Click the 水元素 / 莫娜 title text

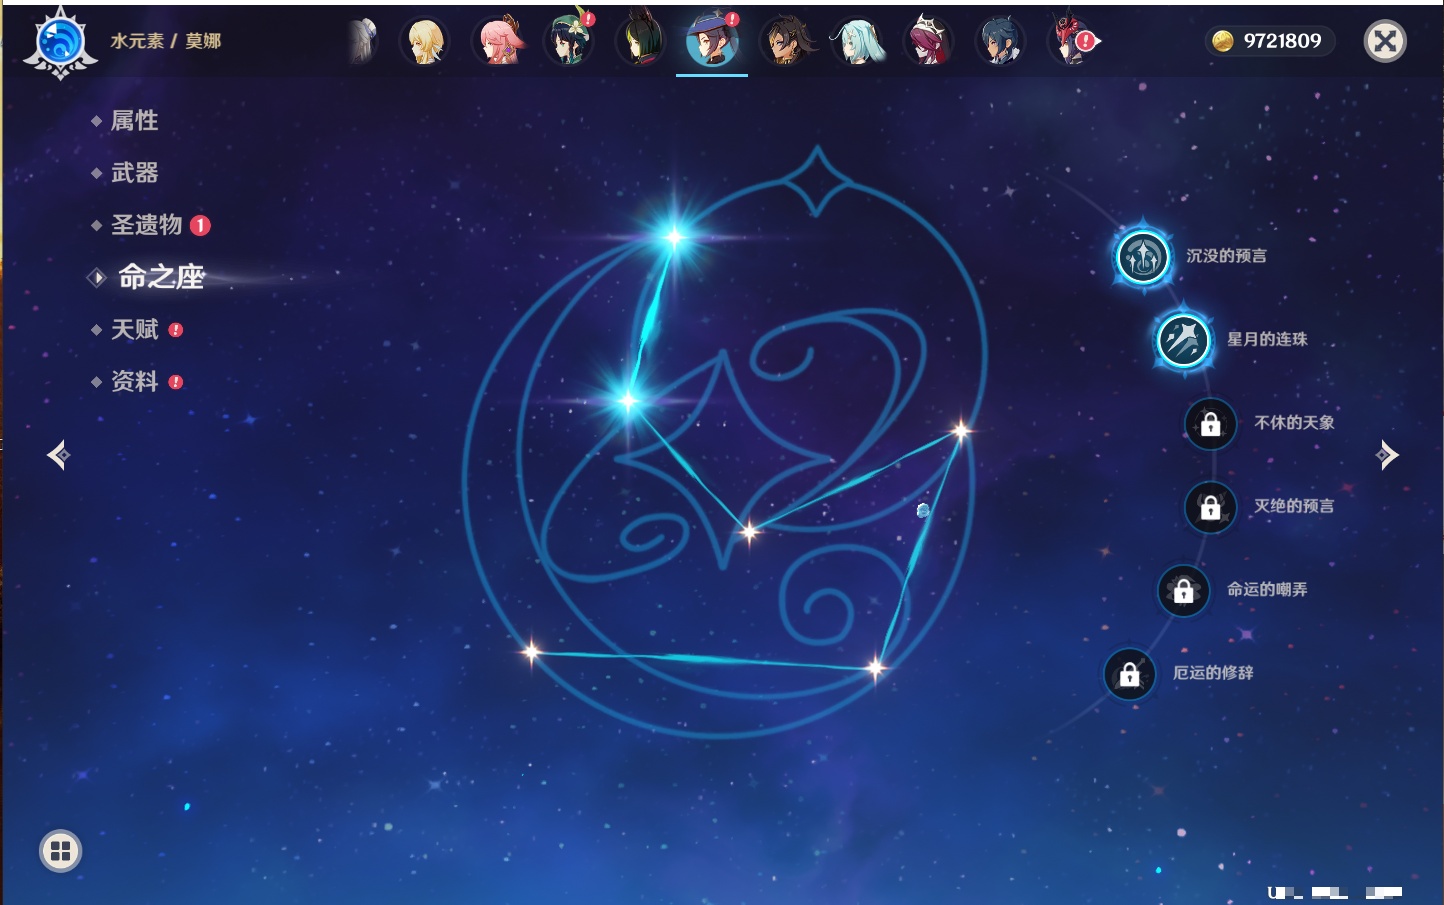click(166, 41)
